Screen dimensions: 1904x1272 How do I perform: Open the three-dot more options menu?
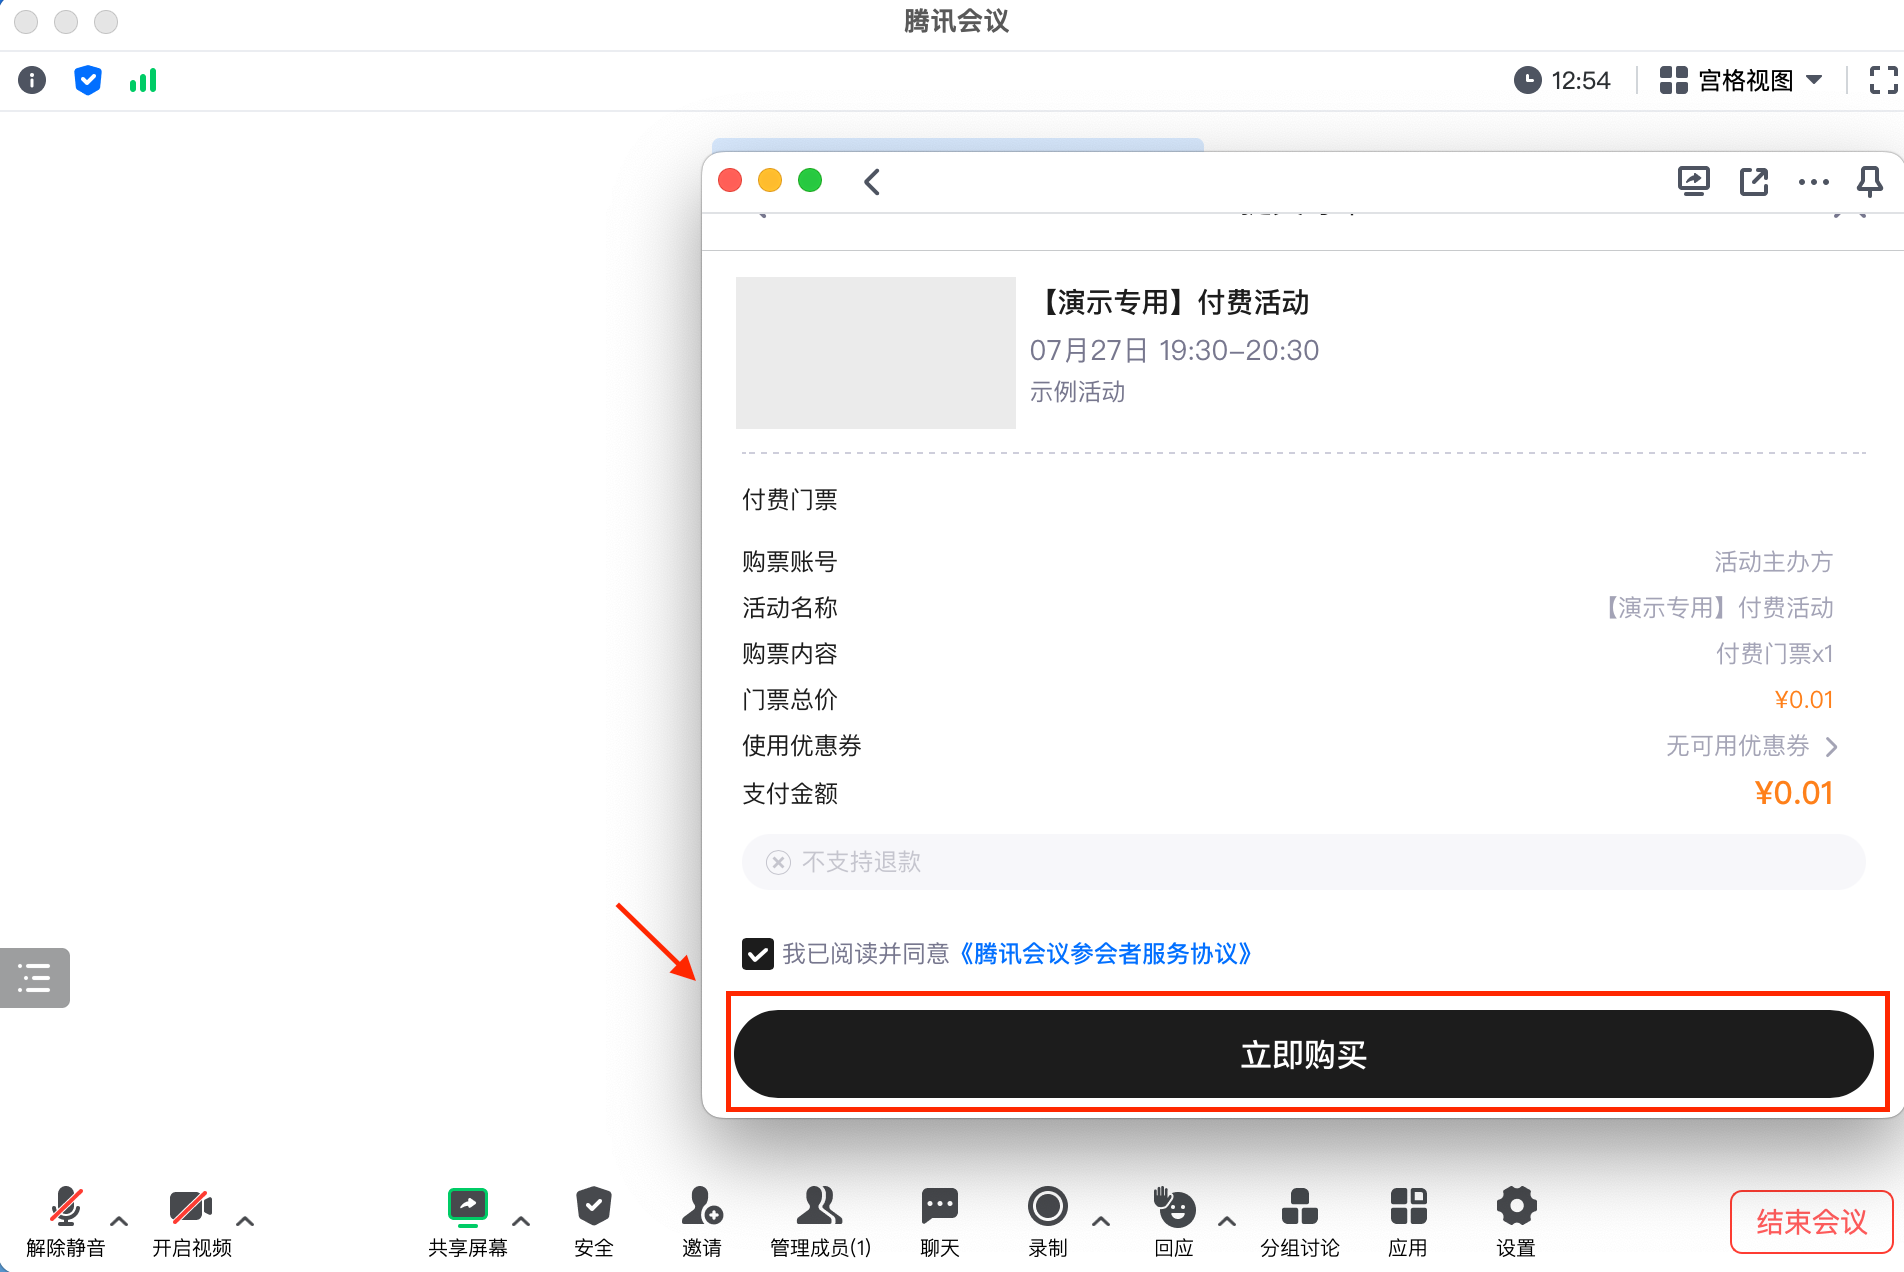point(1813,182)
